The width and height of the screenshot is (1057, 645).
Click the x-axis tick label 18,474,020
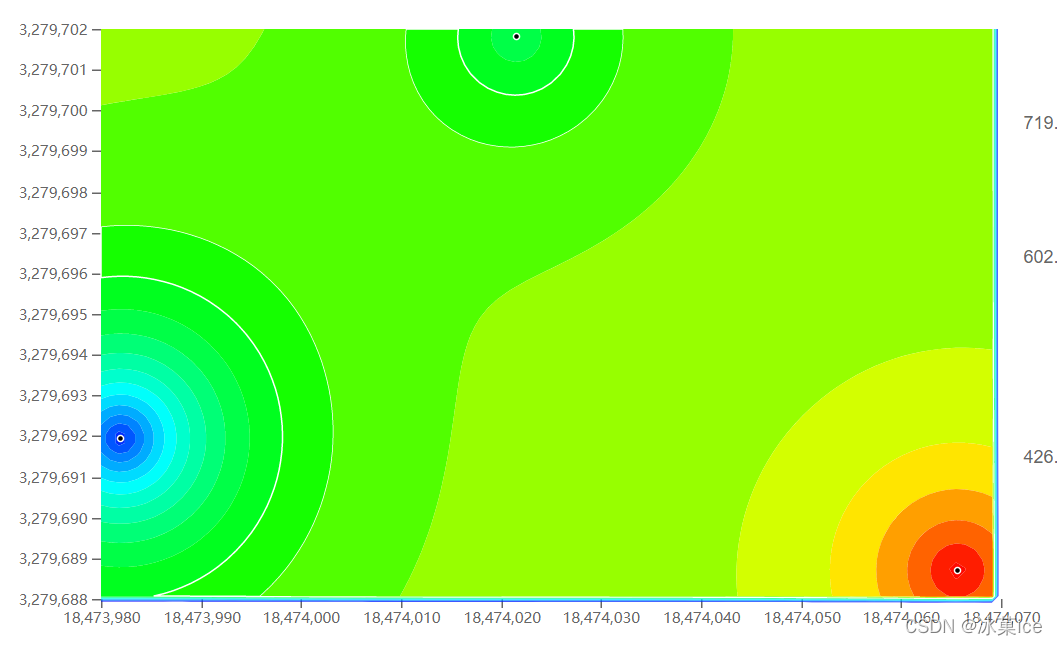(505, 618)
